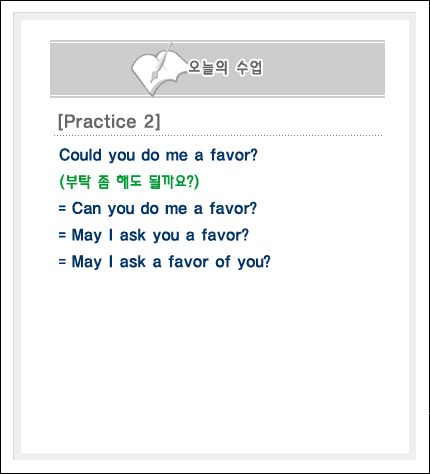Click the number 2 in the heading
This screenshot has height=474, width=430.
[x=149, y=121]
